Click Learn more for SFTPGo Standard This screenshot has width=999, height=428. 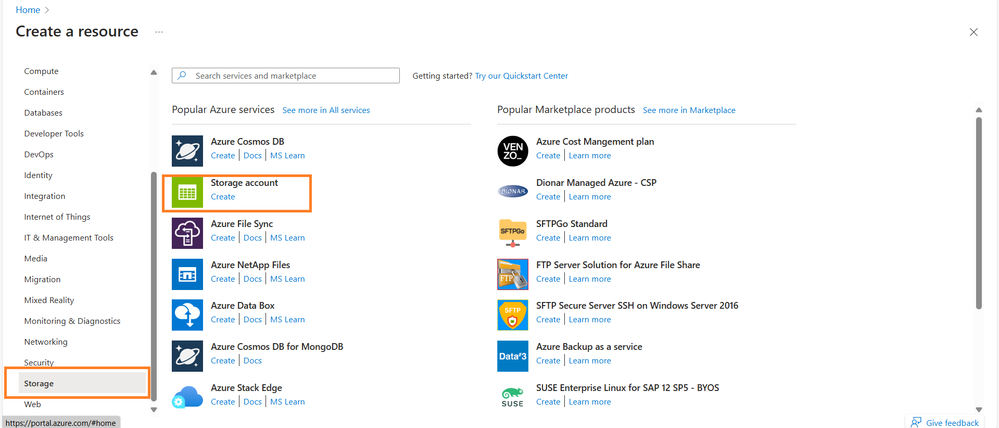pyautogui.click(x=590, y=238)
